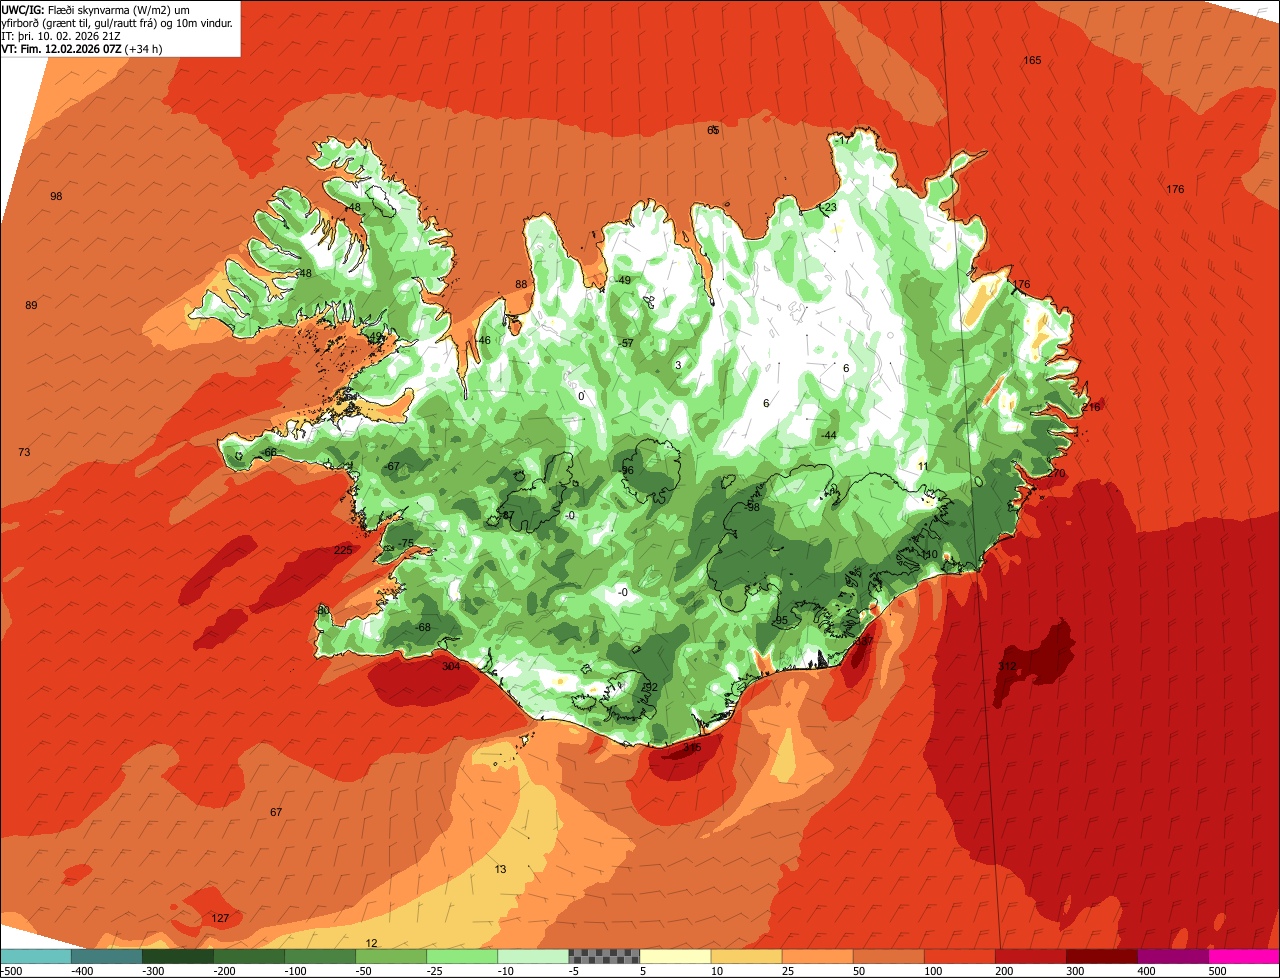Screen dimensions: 1280x978
Task: Pick the orange 50 to 100 legend swatch
Action: tap(887, 956)
